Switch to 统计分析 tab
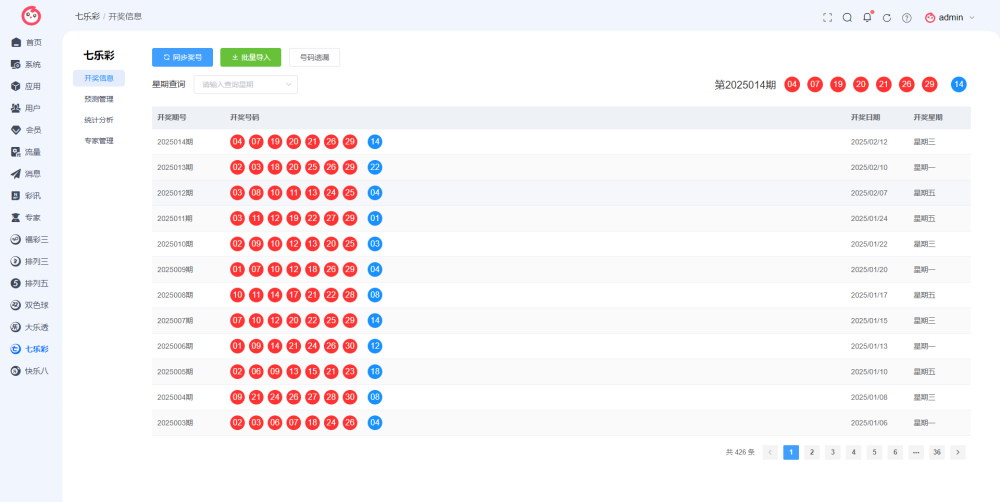The image size is (1000, 502). click(99, 120)
